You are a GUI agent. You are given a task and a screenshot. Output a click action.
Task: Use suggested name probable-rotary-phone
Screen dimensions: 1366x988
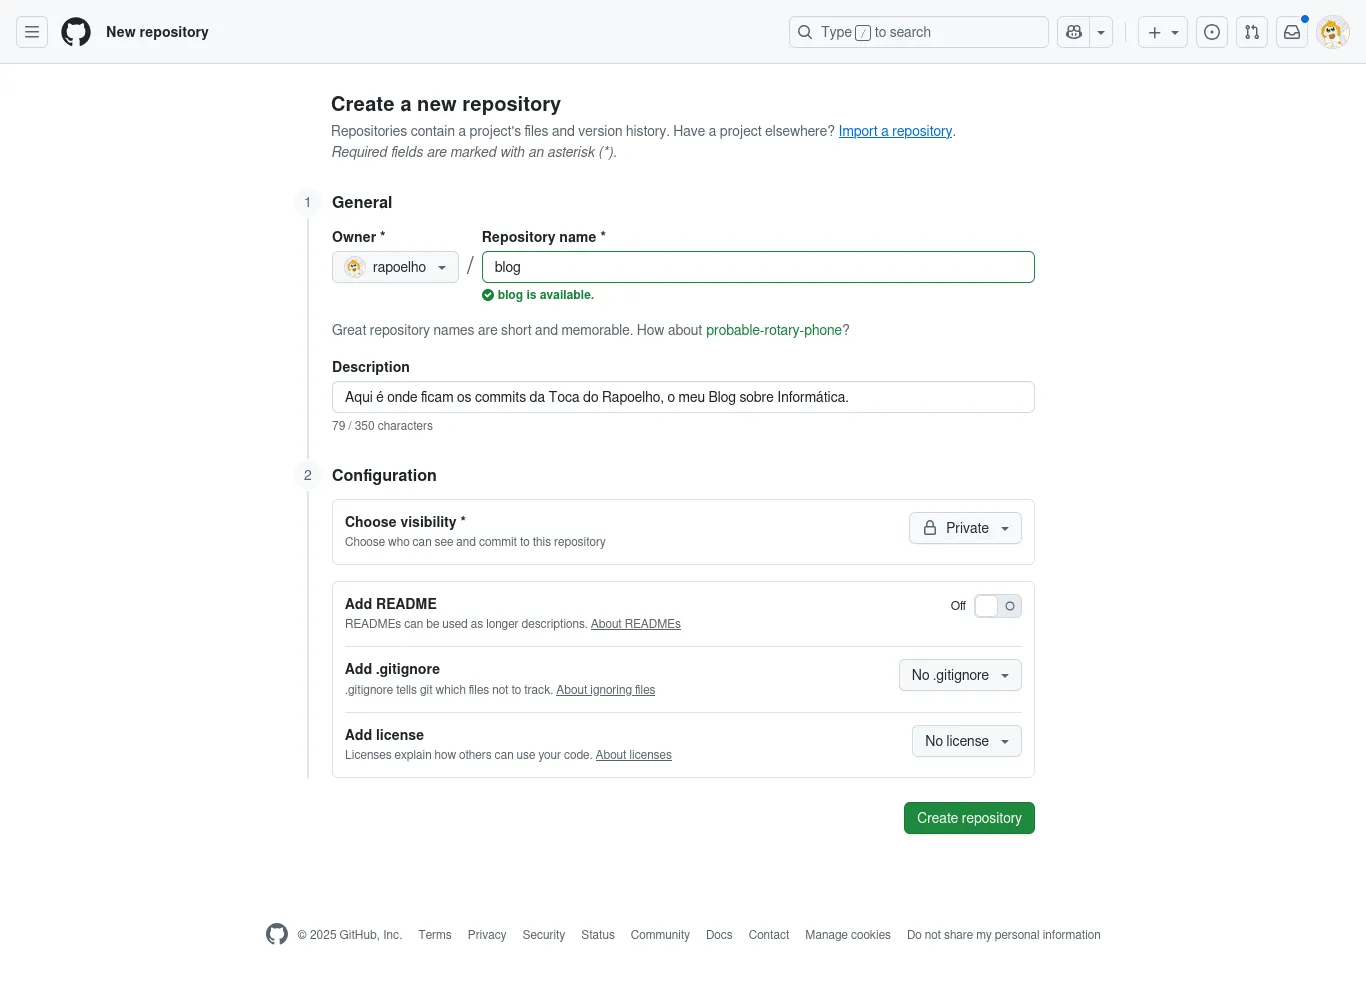pos(774,330)
